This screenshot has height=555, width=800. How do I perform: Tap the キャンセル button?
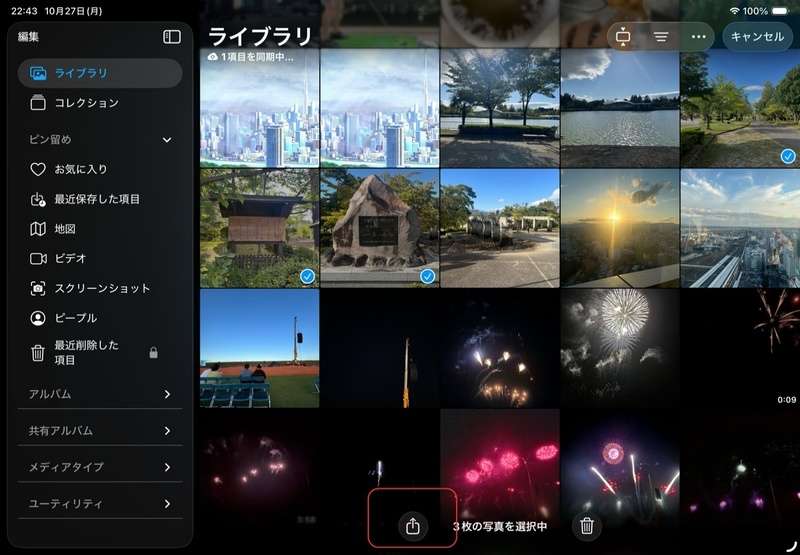click(x=757, y=37)
